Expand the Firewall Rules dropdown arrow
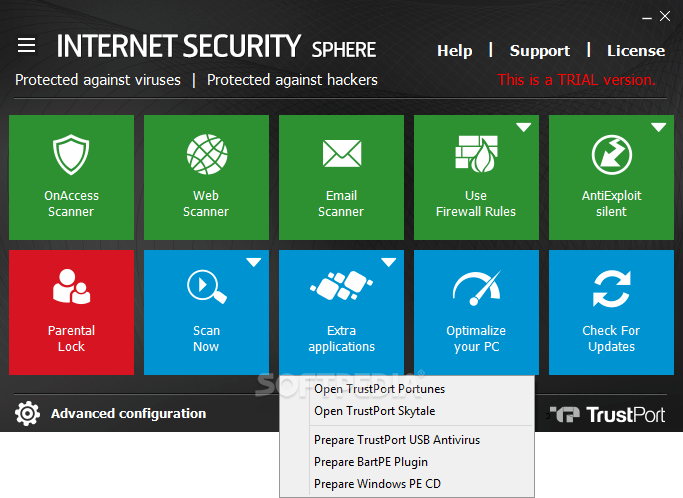The width and height of the screenshot is (683, 498). [x=523, y=128]
